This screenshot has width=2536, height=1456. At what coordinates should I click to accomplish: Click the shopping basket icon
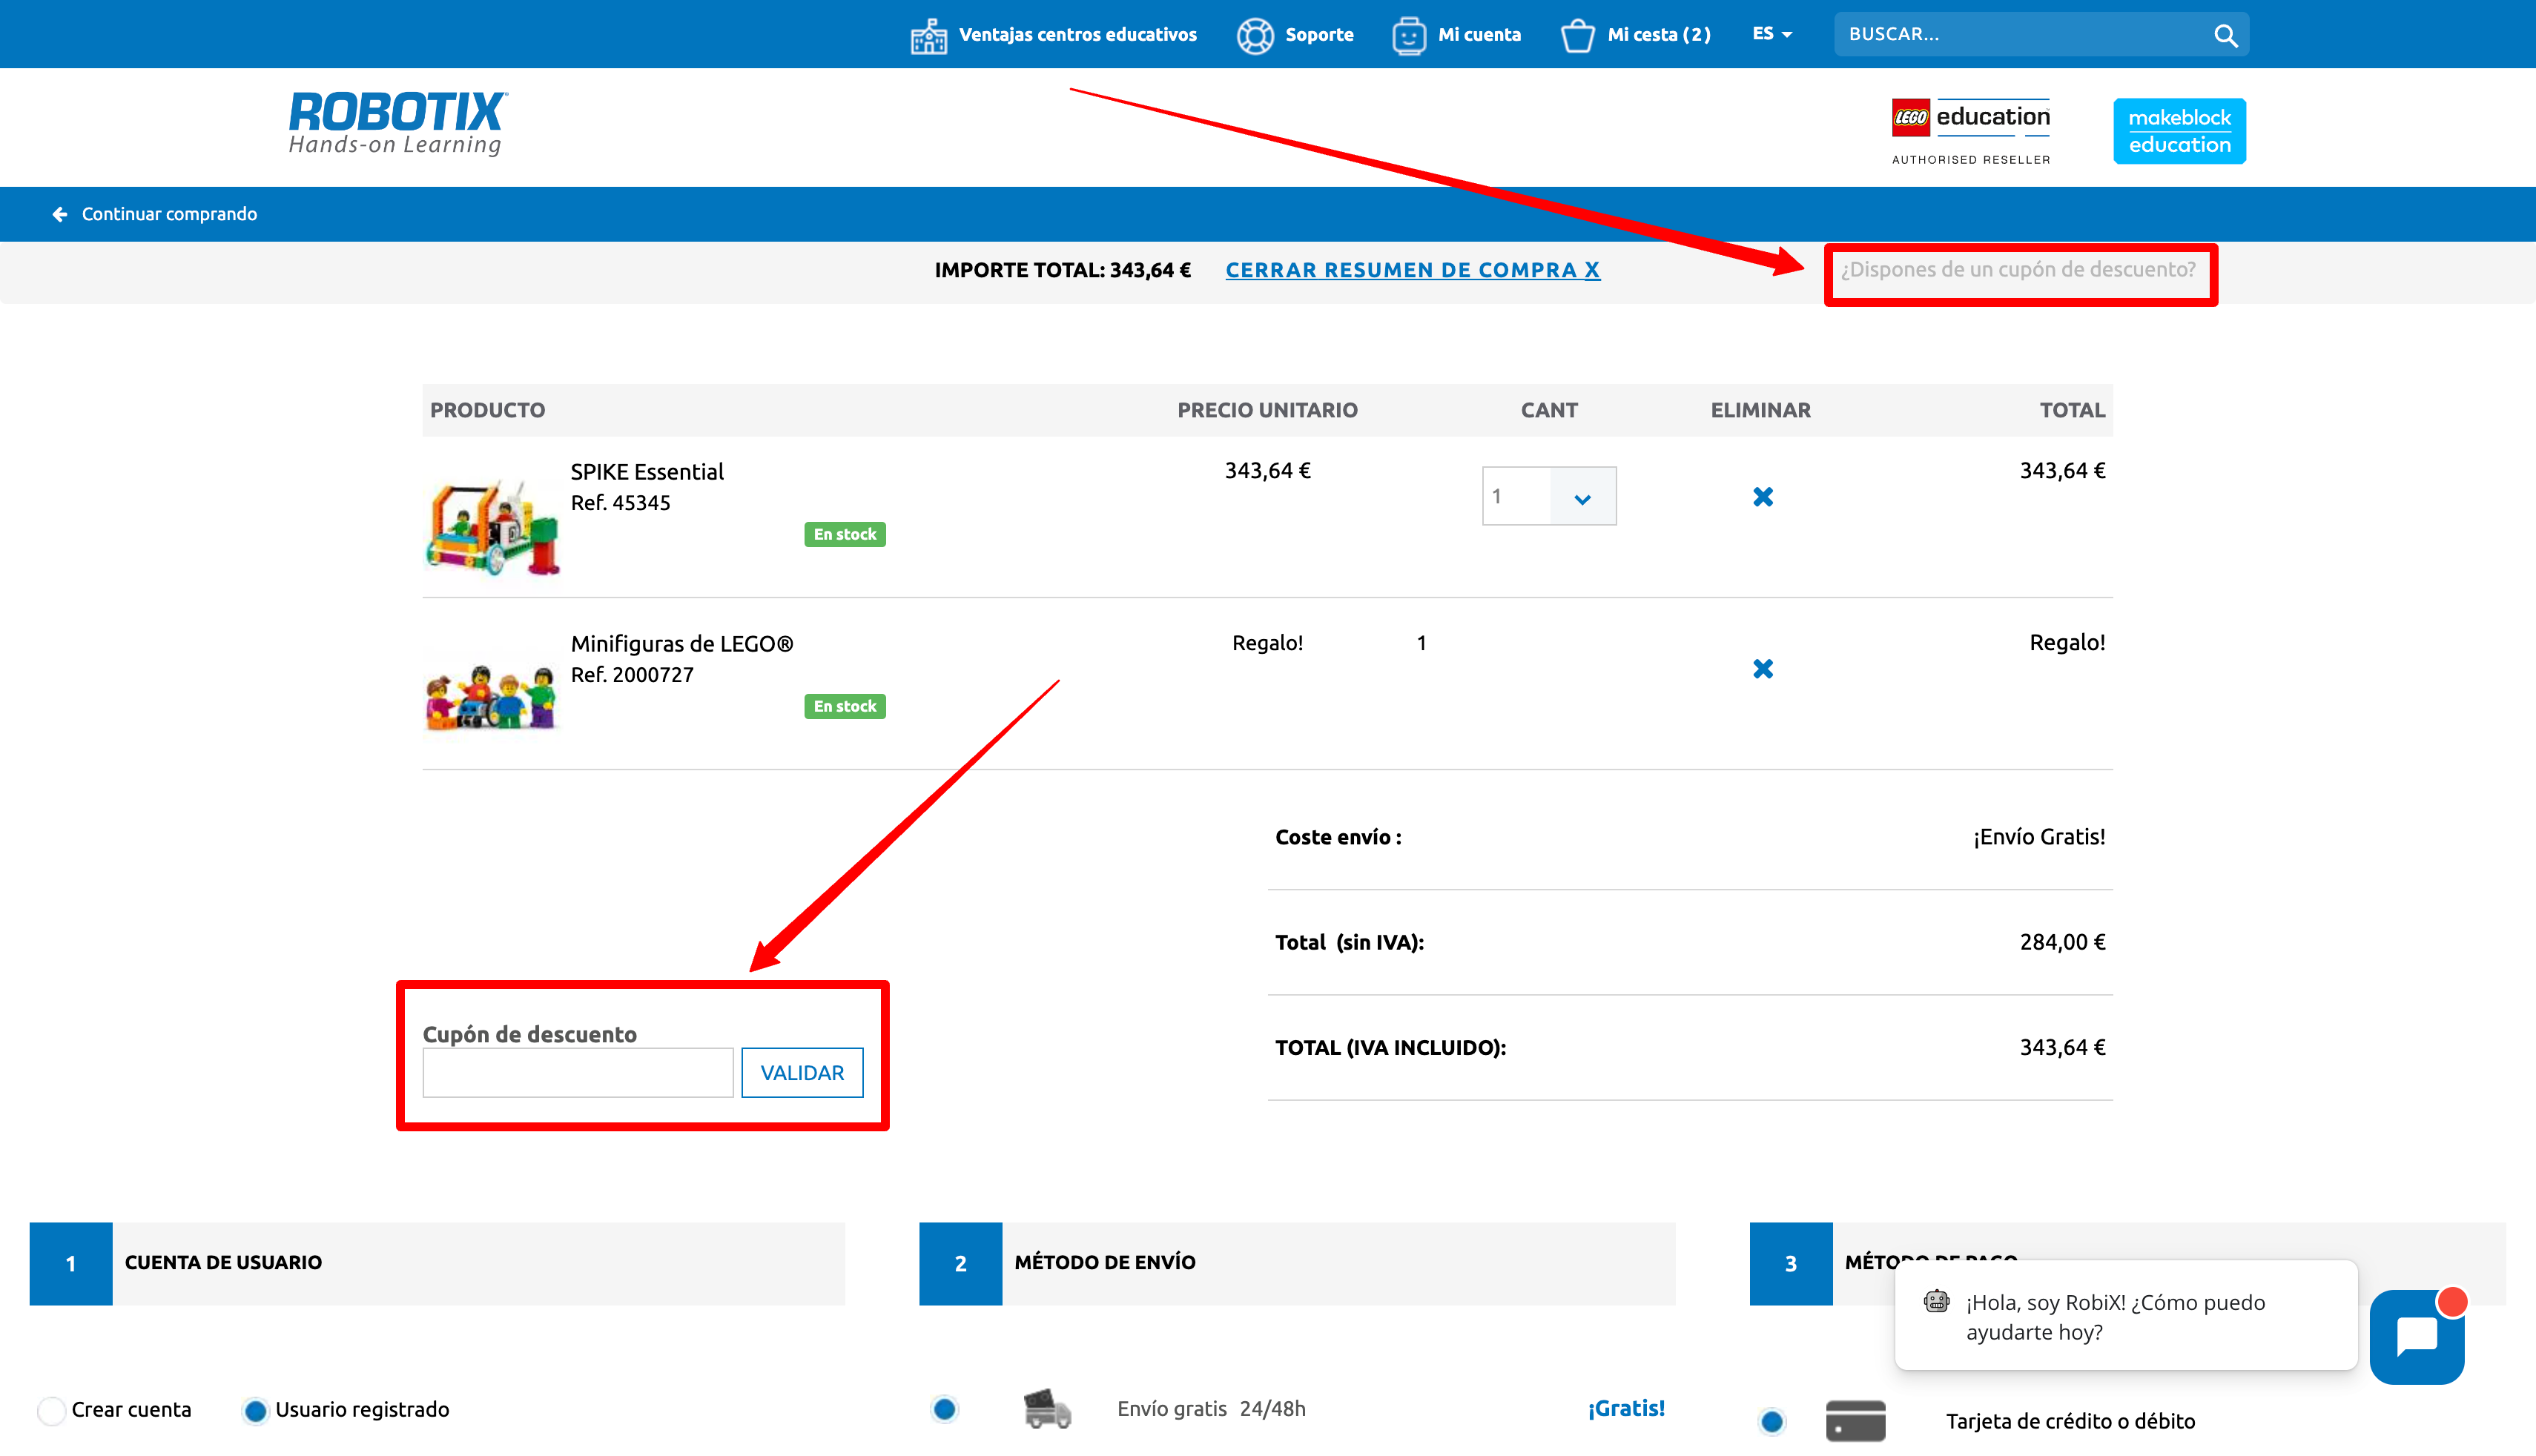click(x=1577, y=36)
